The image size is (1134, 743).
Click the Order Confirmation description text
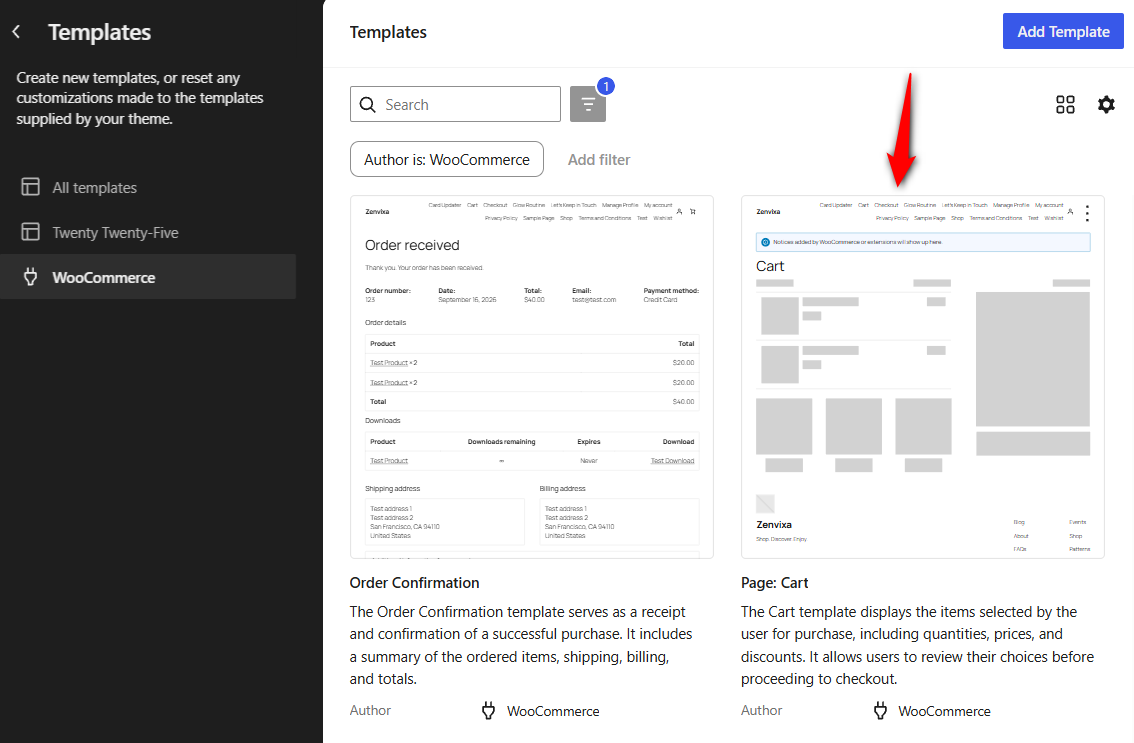(521, 645)
